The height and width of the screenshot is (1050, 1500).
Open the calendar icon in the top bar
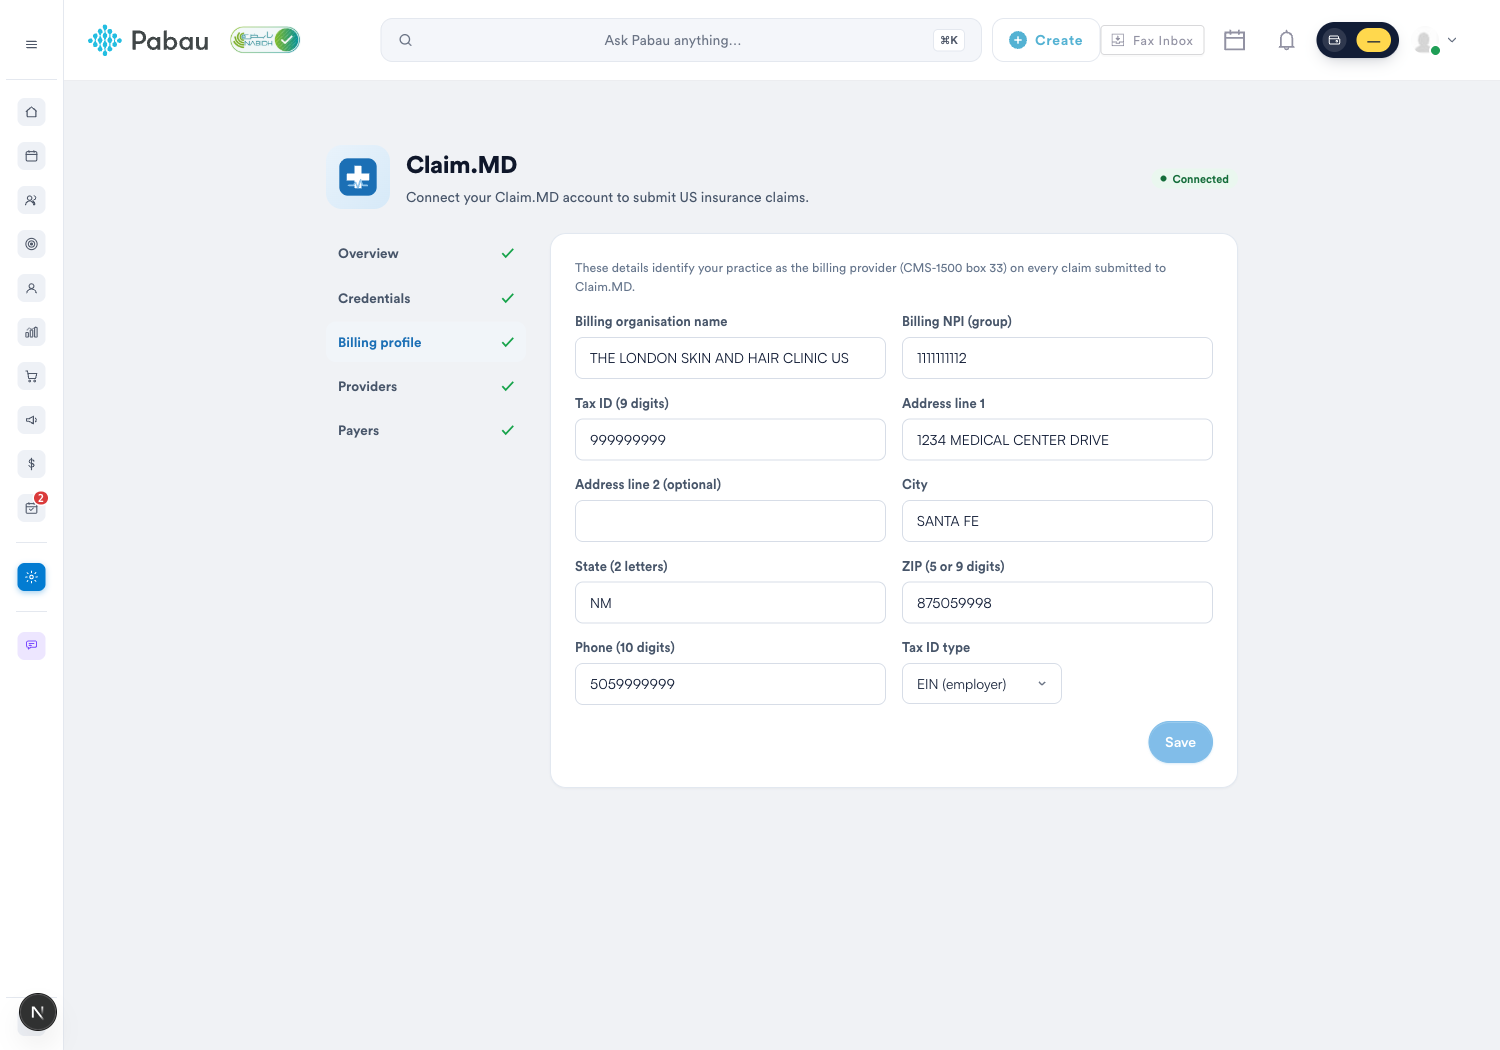point(1234,40)
